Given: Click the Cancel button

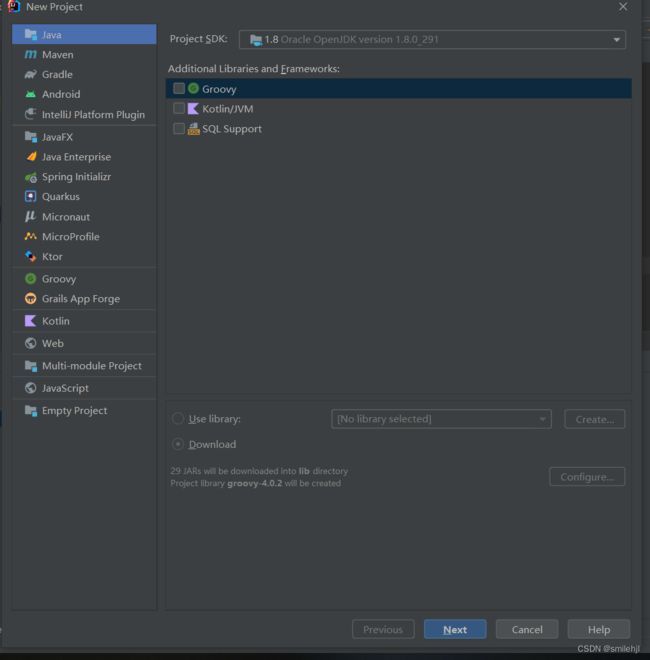Looking at the screenshot, I should 527,629.
